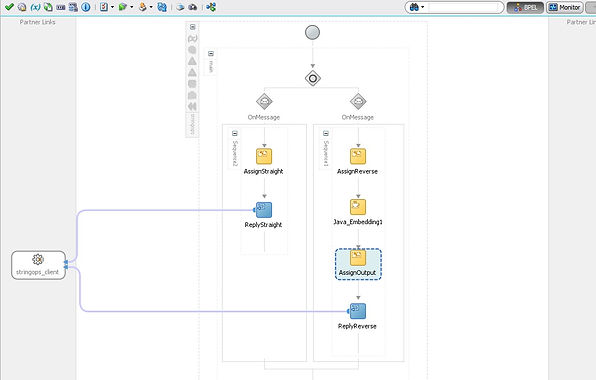This screenshot has height=380, width=596.
Task: Open the binoculars search options dropdown
Action: (x=423, y=7)
